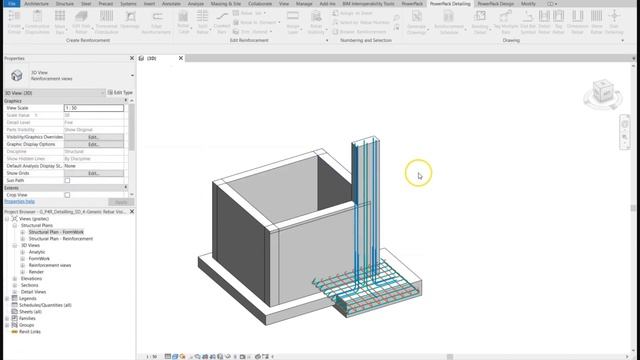The height and width of the screenshot is (360, 640).
Task: Select Reinforcement views under 3D Views
Action: coord(50,265)
